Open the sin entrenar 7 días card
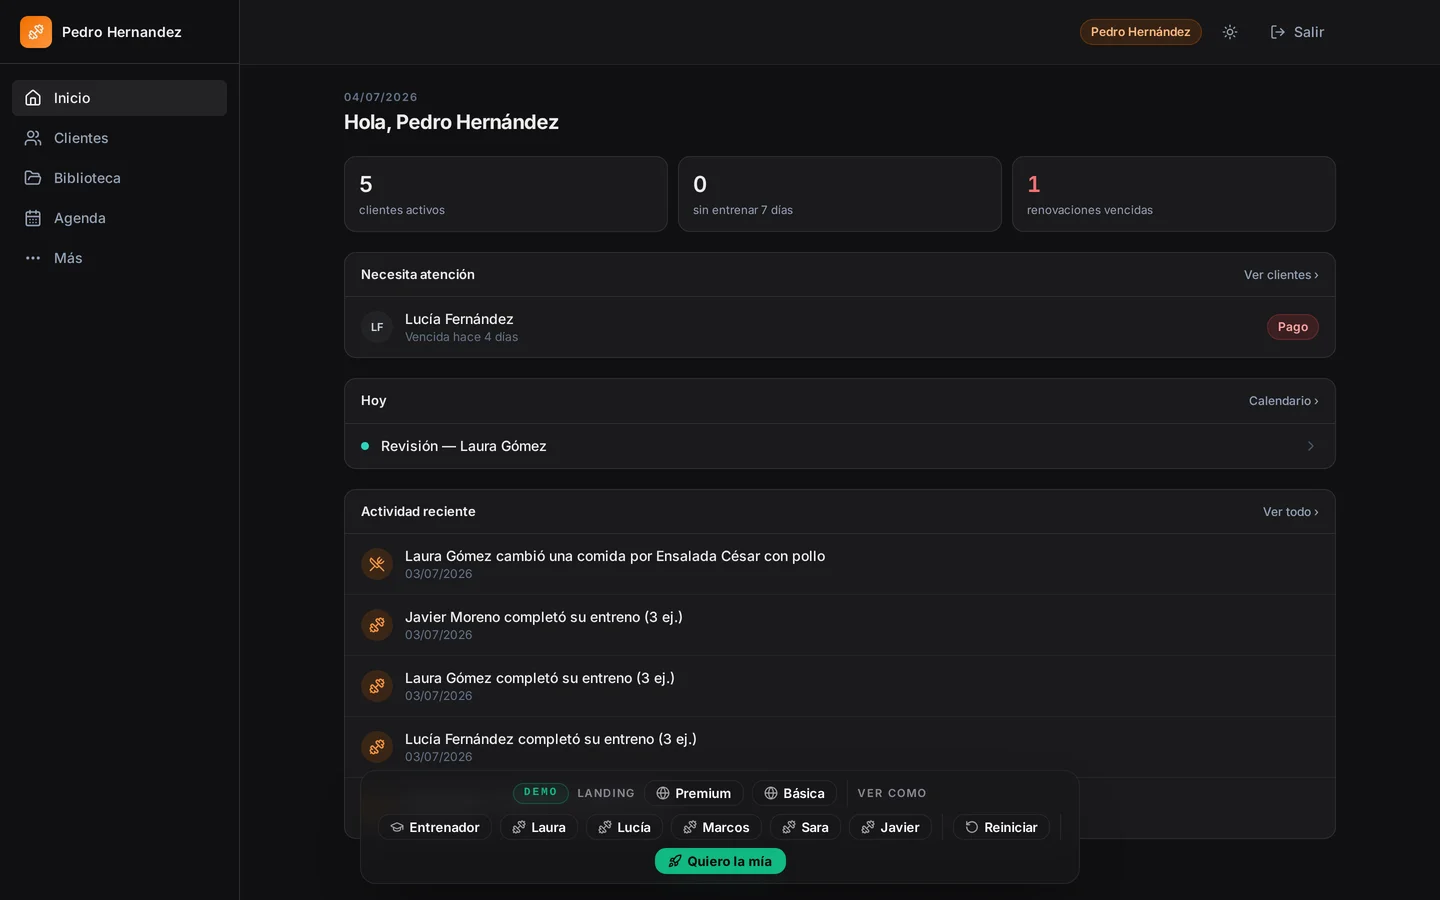Viewport: 1440px width, 900px height. 840,194
